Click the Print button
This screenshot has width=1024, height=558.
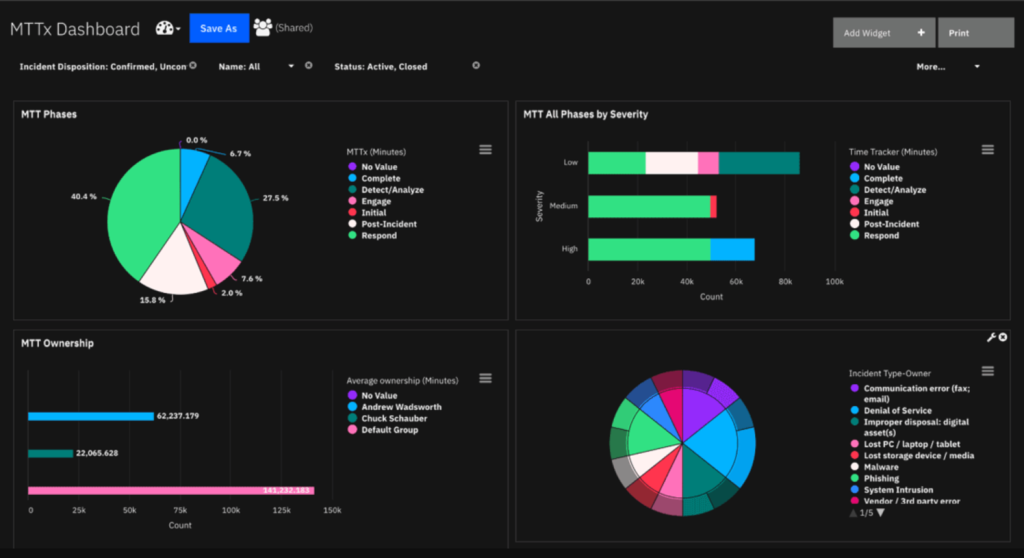pyautogui.click(x=976, y=33)
